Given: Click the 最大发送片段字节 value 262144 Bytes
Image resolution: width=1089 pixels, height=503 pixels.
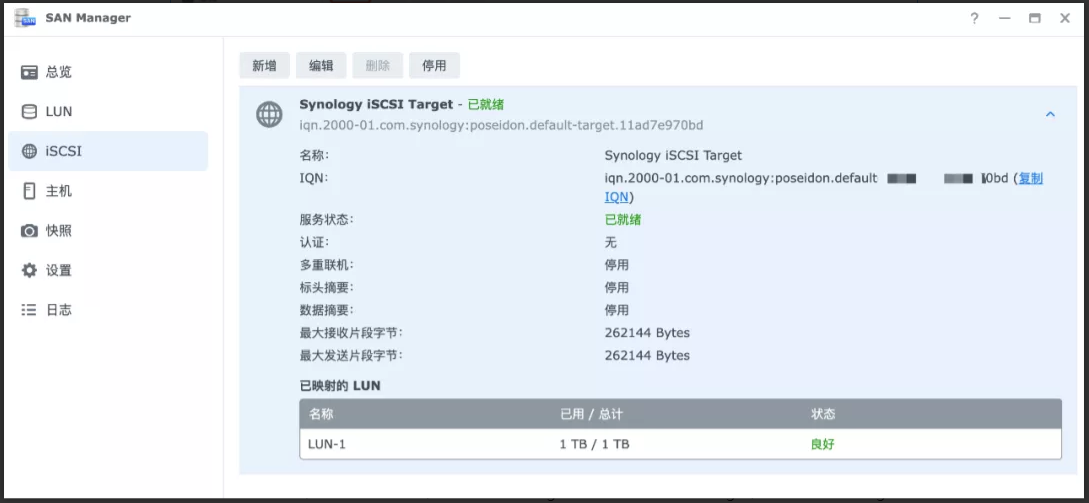Looking at the screenshot, I should coord(647,355).
